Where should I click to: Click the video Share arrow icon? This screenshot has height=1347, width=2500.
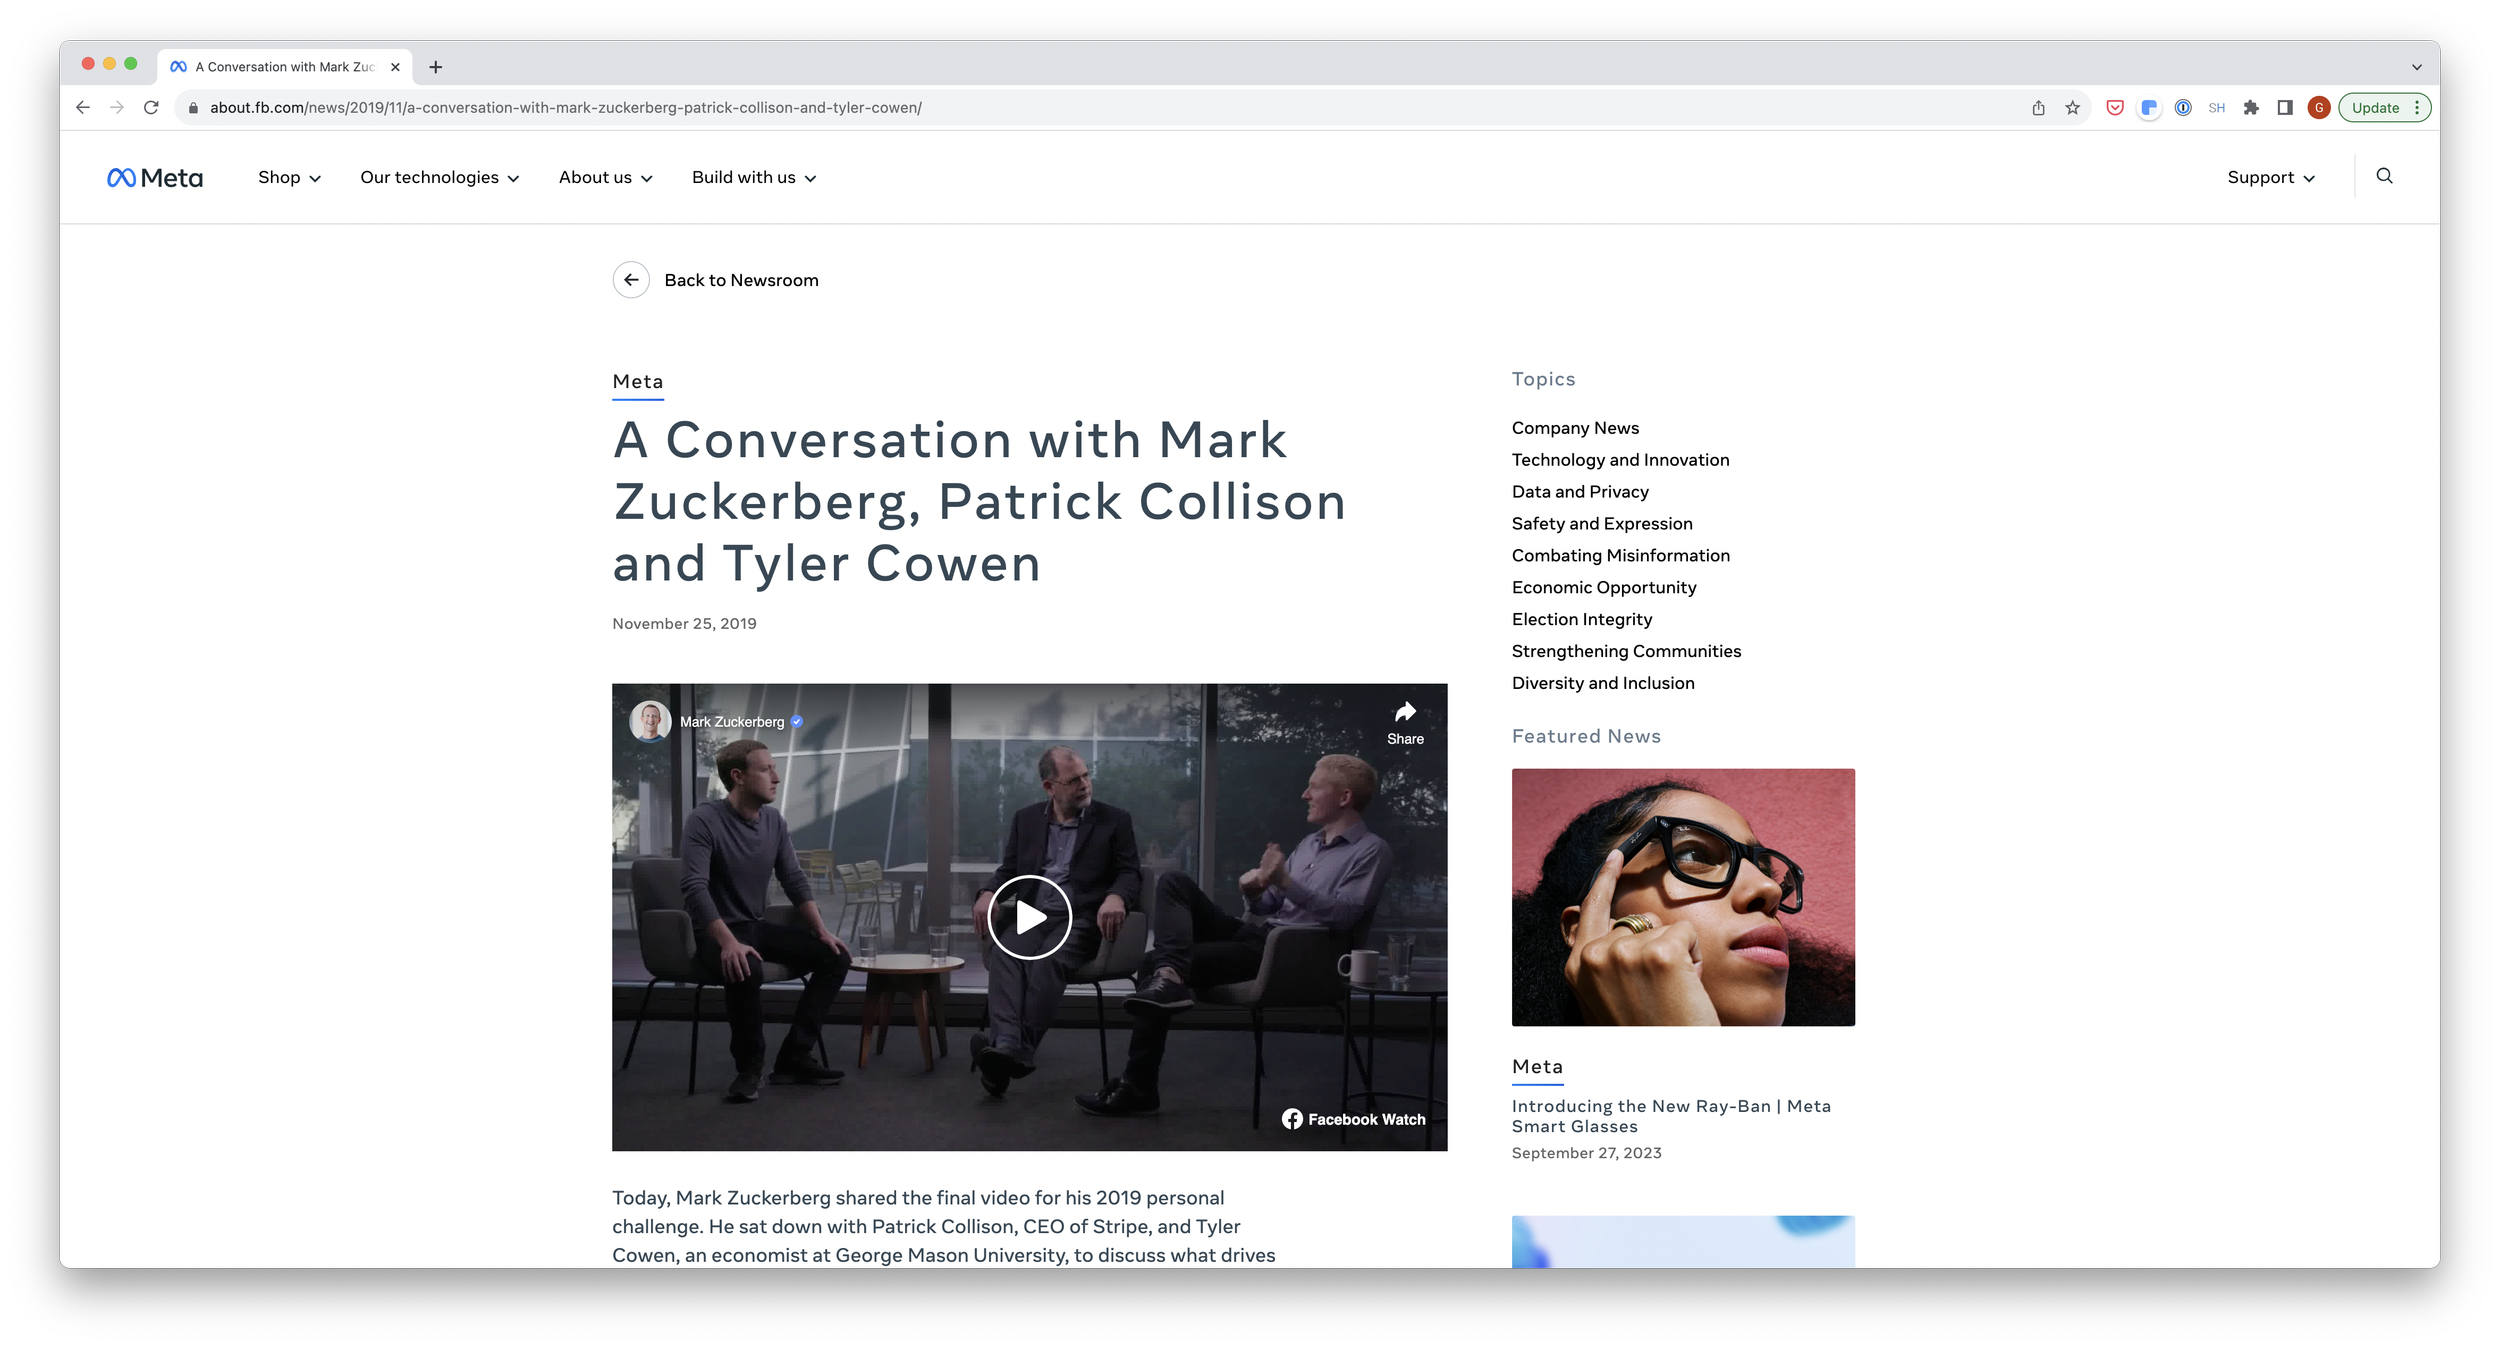point(1405,712)
